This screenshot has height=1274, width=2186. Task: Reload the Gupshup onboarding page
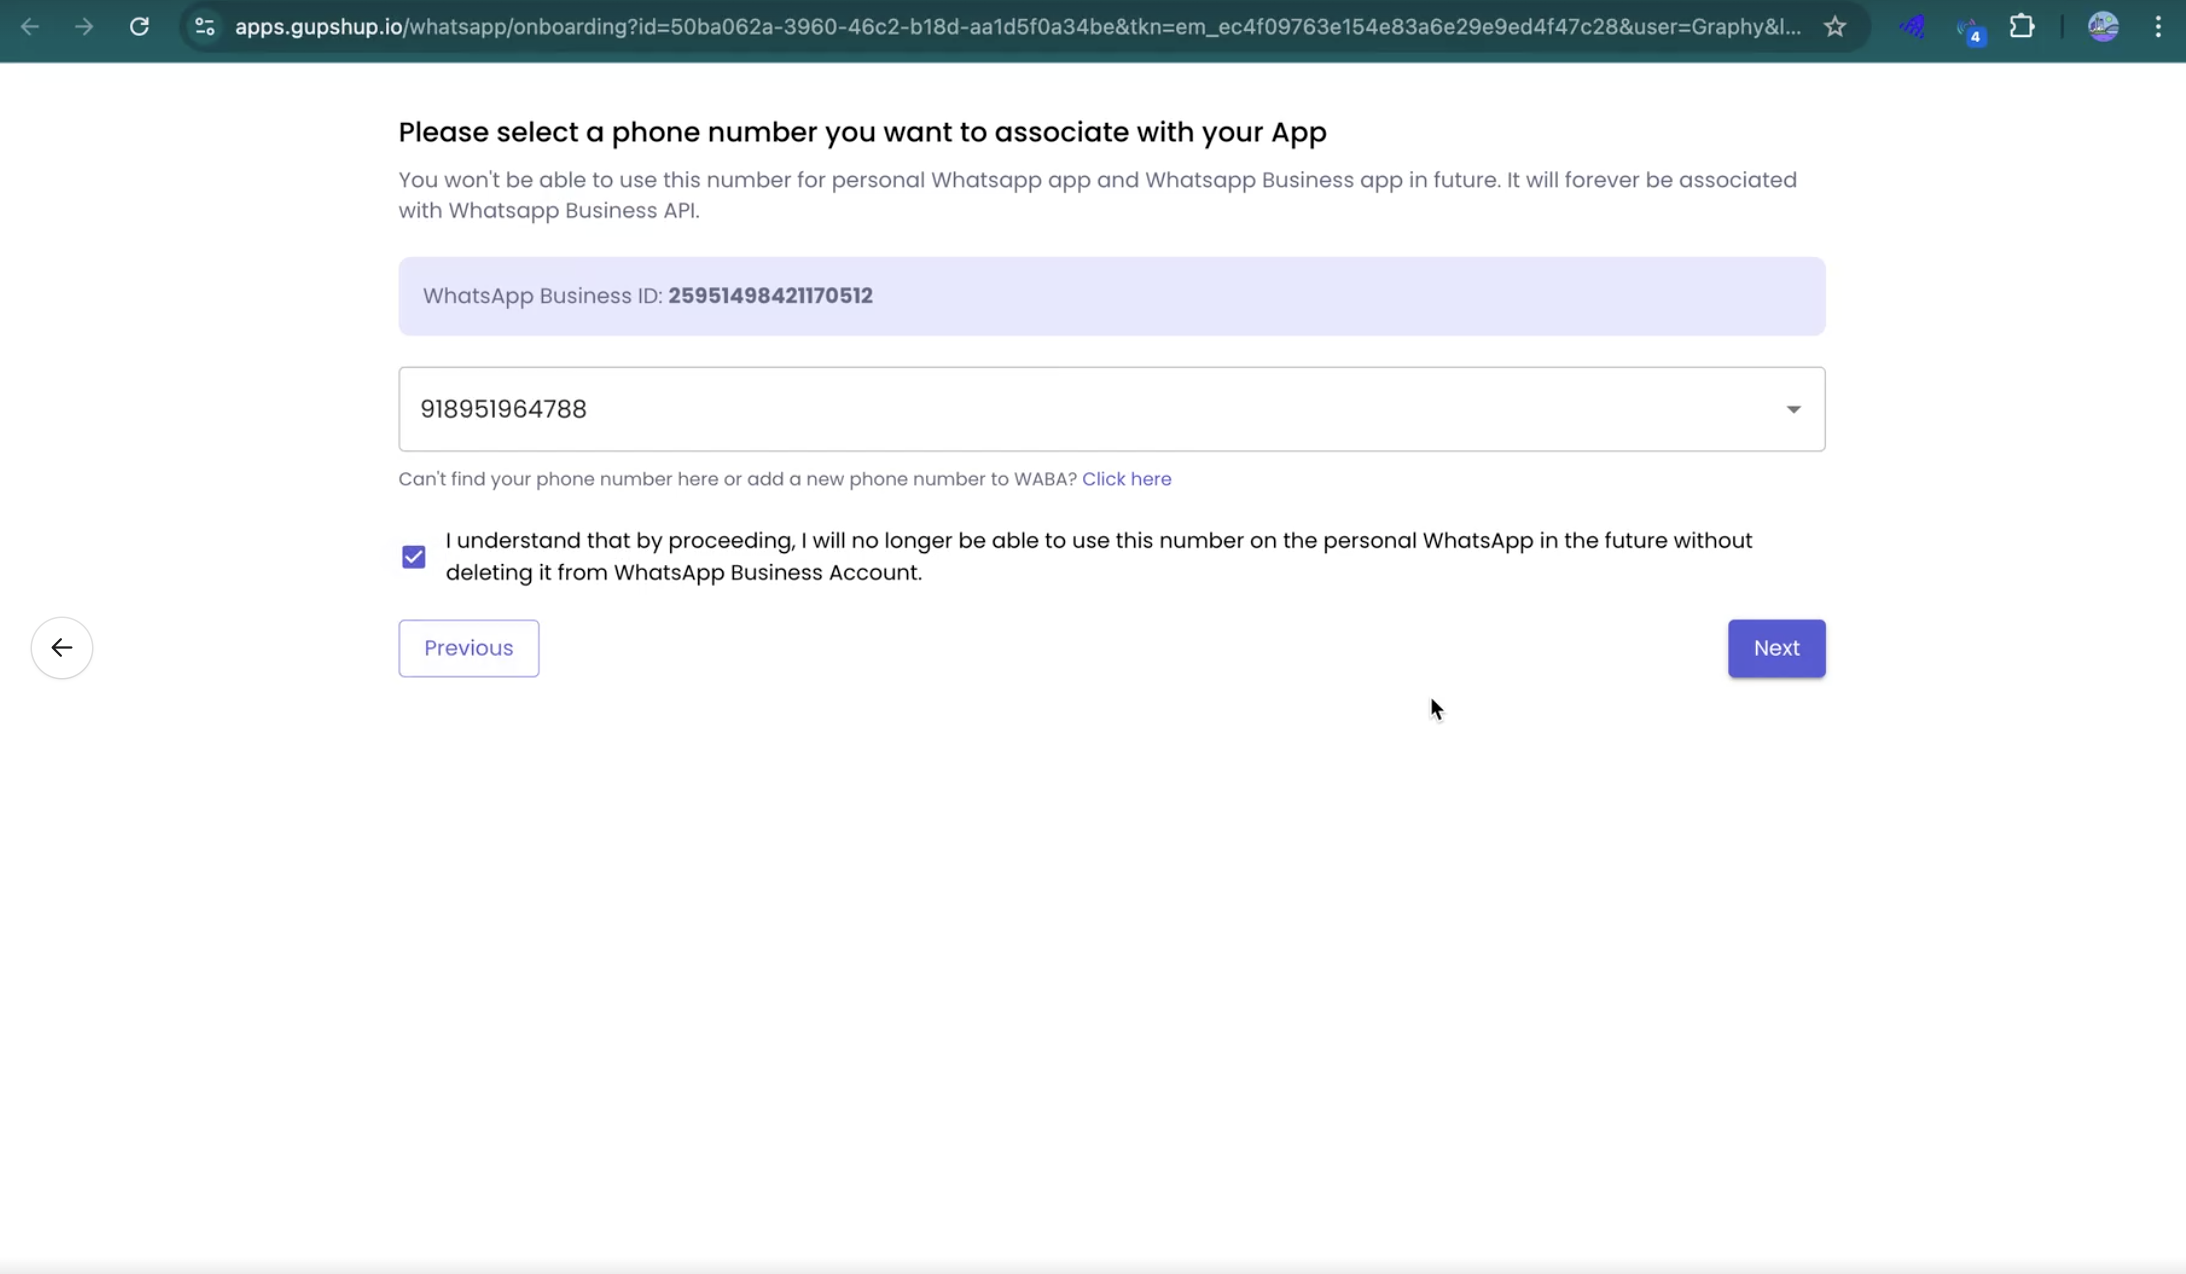click(139, 27)
